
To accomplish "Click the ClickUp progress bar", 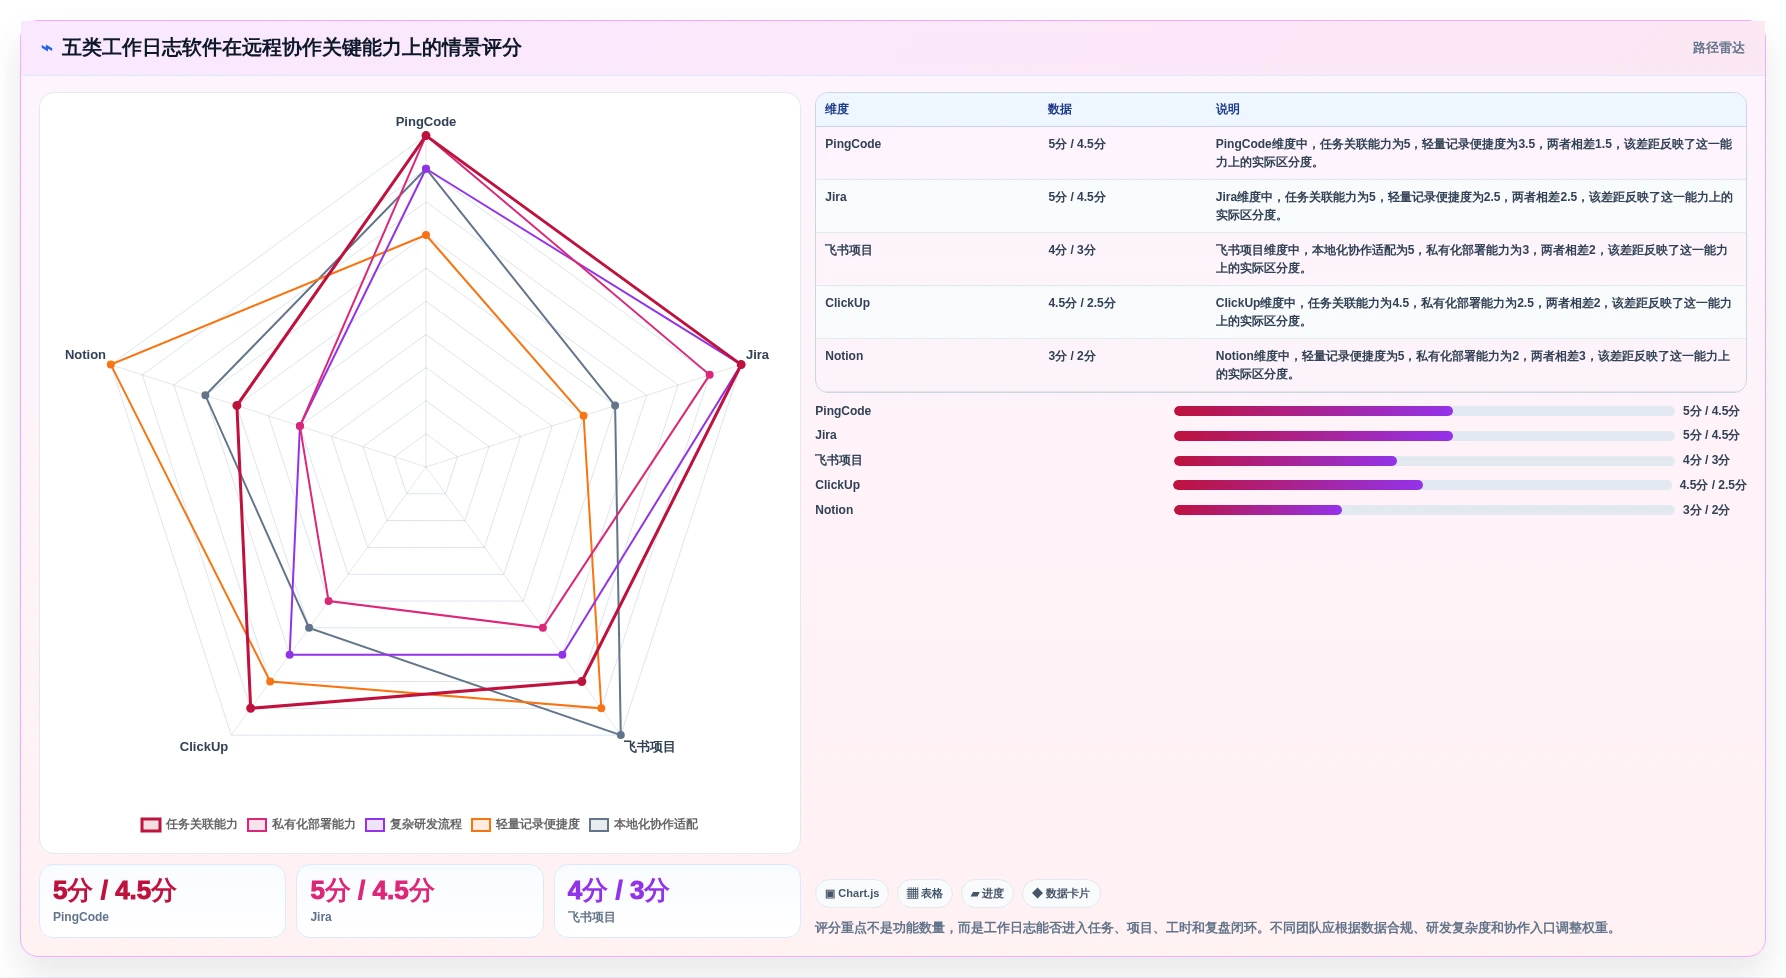I will pos(1422,485).
